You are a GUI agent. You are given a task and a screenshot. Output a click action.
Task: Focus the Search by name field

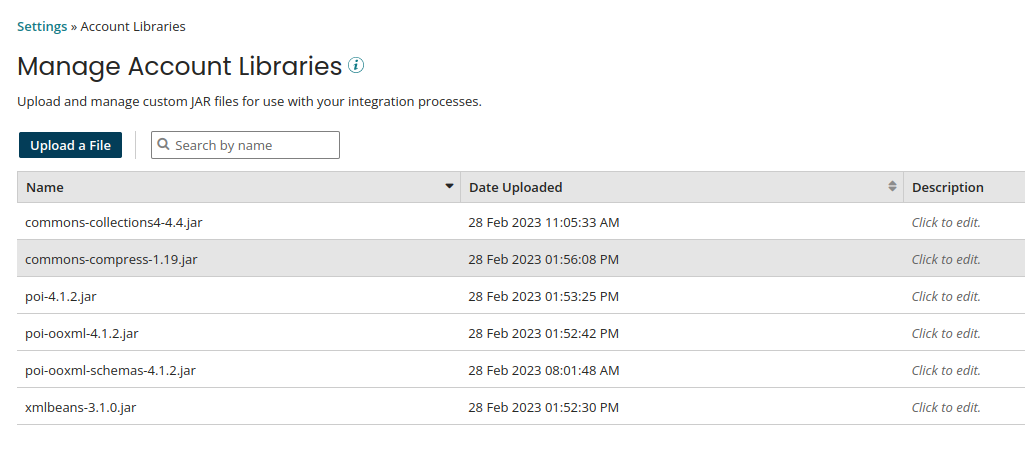tap(254, 145)
